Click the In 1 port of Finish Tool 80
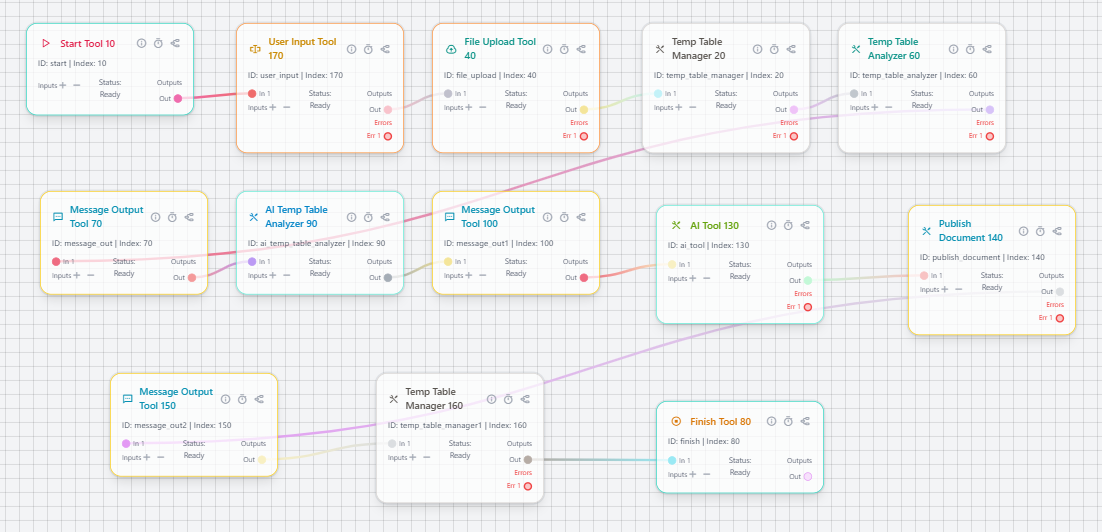Screen dimensions: 1102x532 pos(672,461)
